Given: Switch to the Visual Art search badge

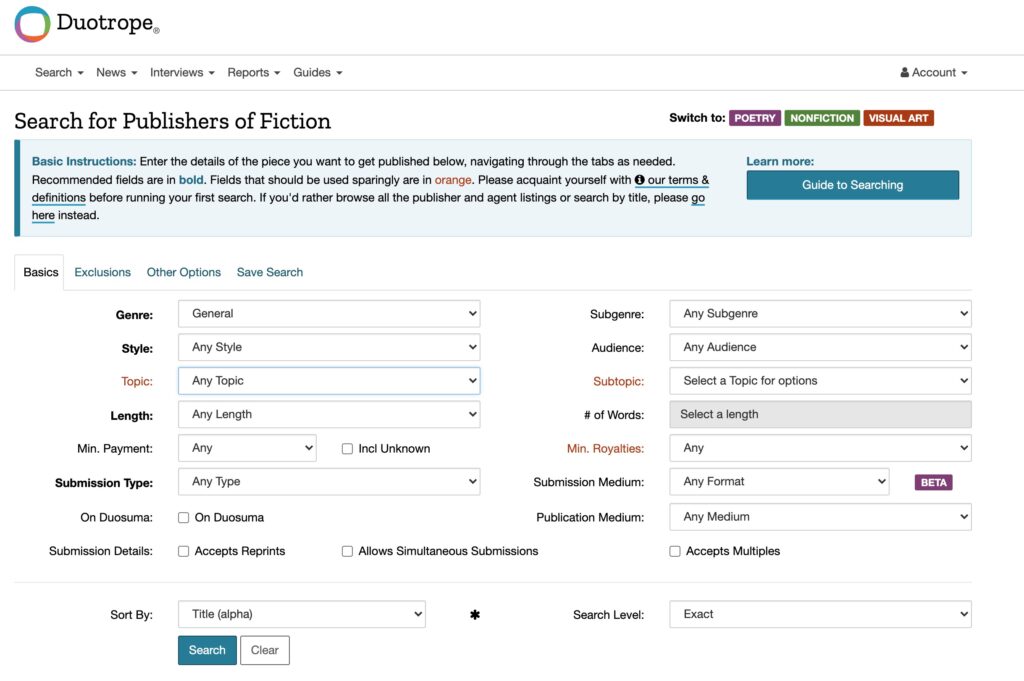Looking at the screenshot, I should point(898,118).
